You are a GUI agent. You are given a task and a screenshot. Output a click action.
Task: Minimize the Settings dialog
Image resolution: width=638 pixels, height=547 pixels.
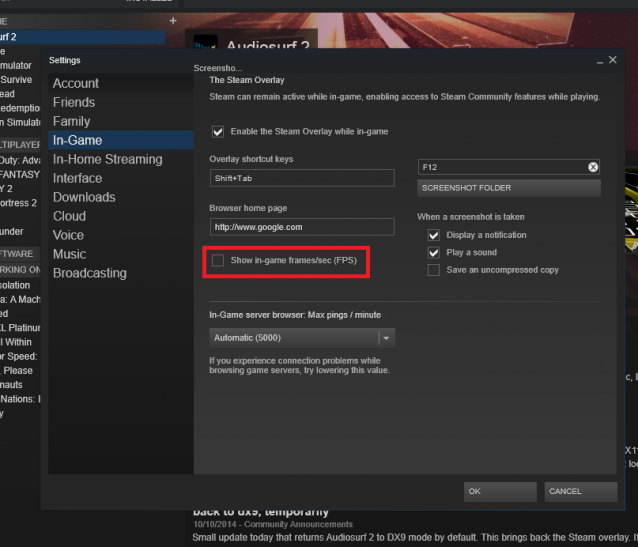pos(600,62)
